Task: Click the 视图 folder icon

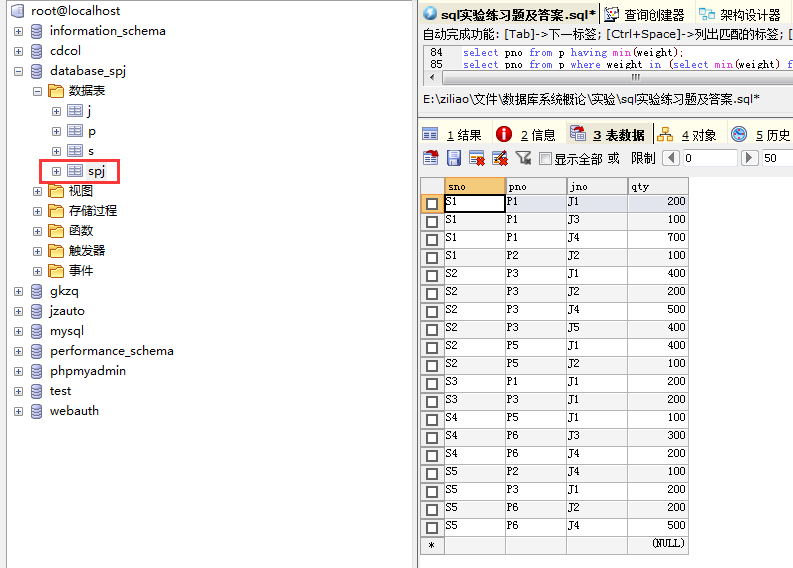Action: pyautogui.click(x=56, y=191)
